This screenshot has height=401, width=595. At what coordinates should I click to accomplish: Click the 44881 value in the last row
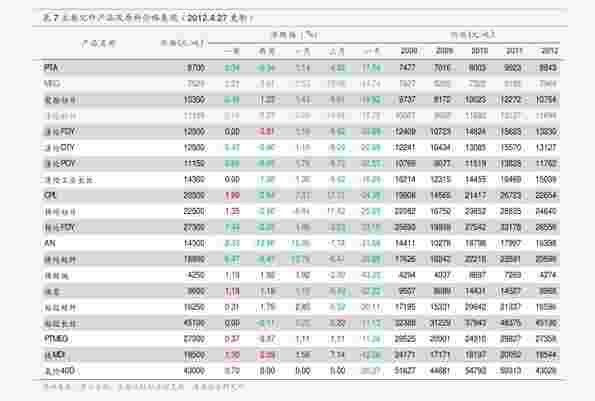[x=440, y=371]
